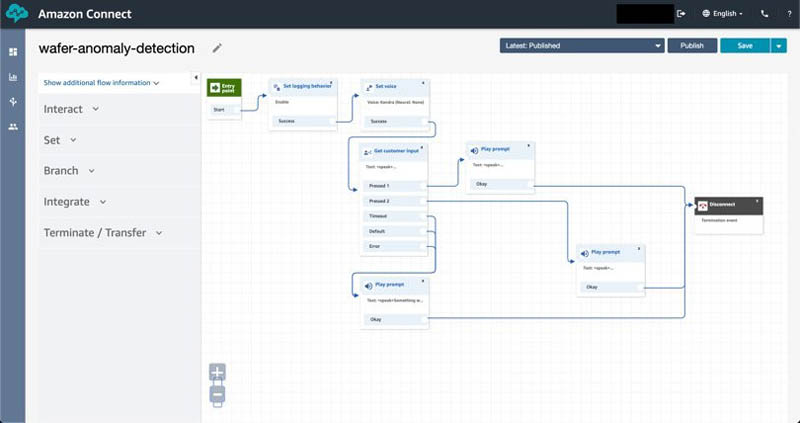Screen dimensions: 800x423
Task: Open the Latest: Published version dropdown
Action: [582, 45]
